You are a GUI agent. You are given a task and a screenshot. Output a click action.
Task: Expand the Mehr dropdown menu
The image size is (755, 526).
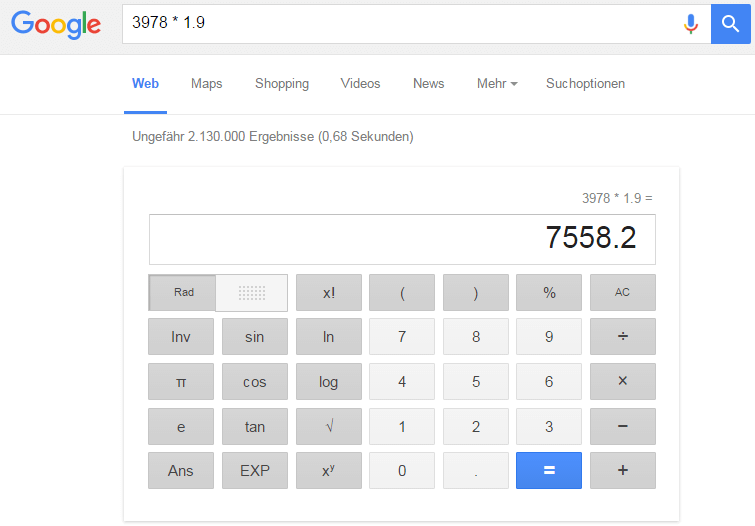[497, 83]
